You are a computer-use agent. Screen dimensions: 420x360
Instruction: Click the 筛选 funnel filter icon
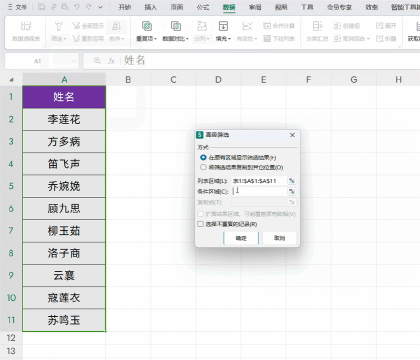click(x=58, y=26)
